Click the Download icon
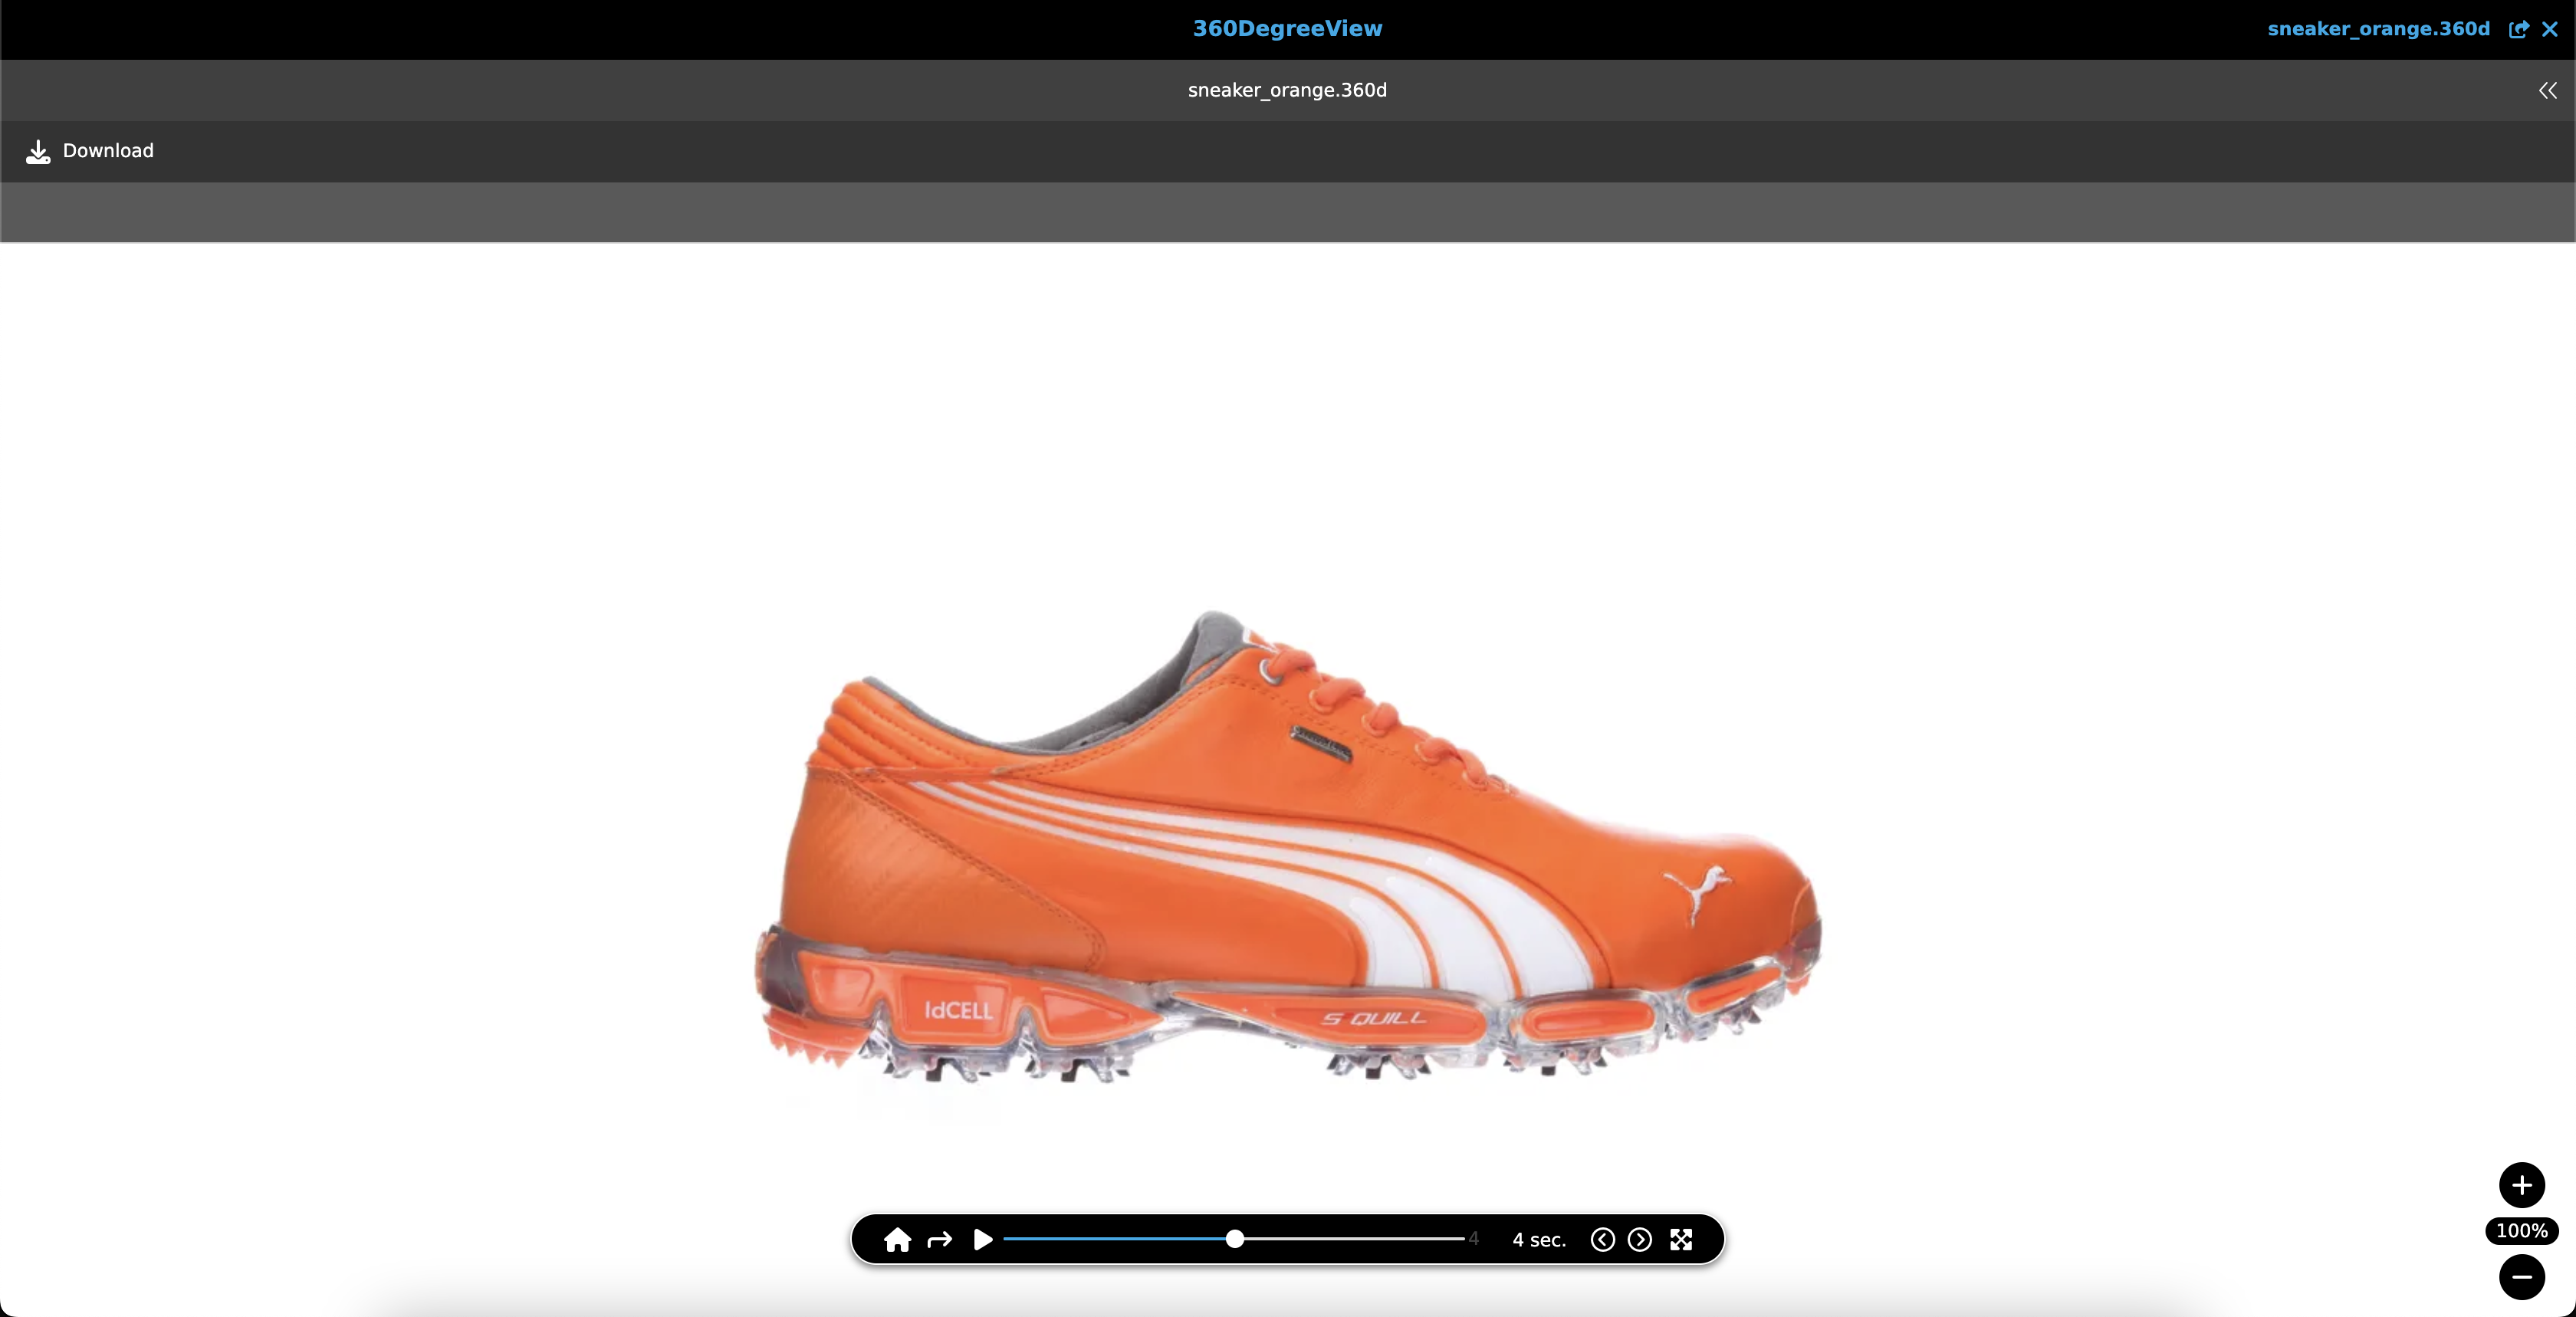Viewport: 2576px width, 1317px height. coord(38,151)
